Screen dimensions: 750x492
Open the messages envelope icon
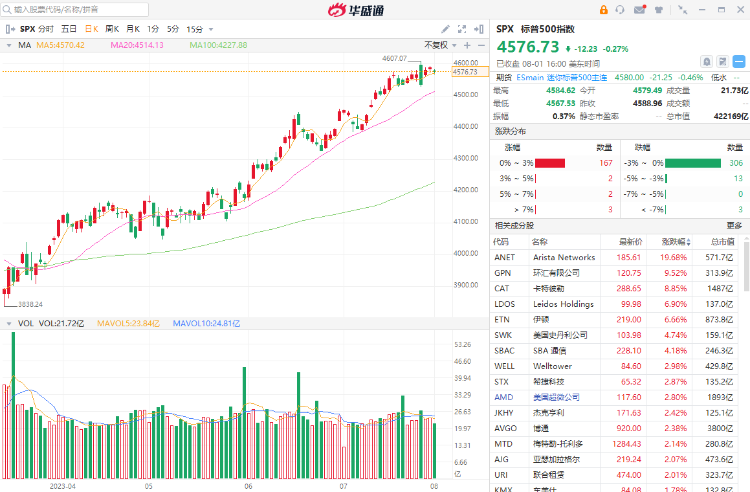click(640, 10)
